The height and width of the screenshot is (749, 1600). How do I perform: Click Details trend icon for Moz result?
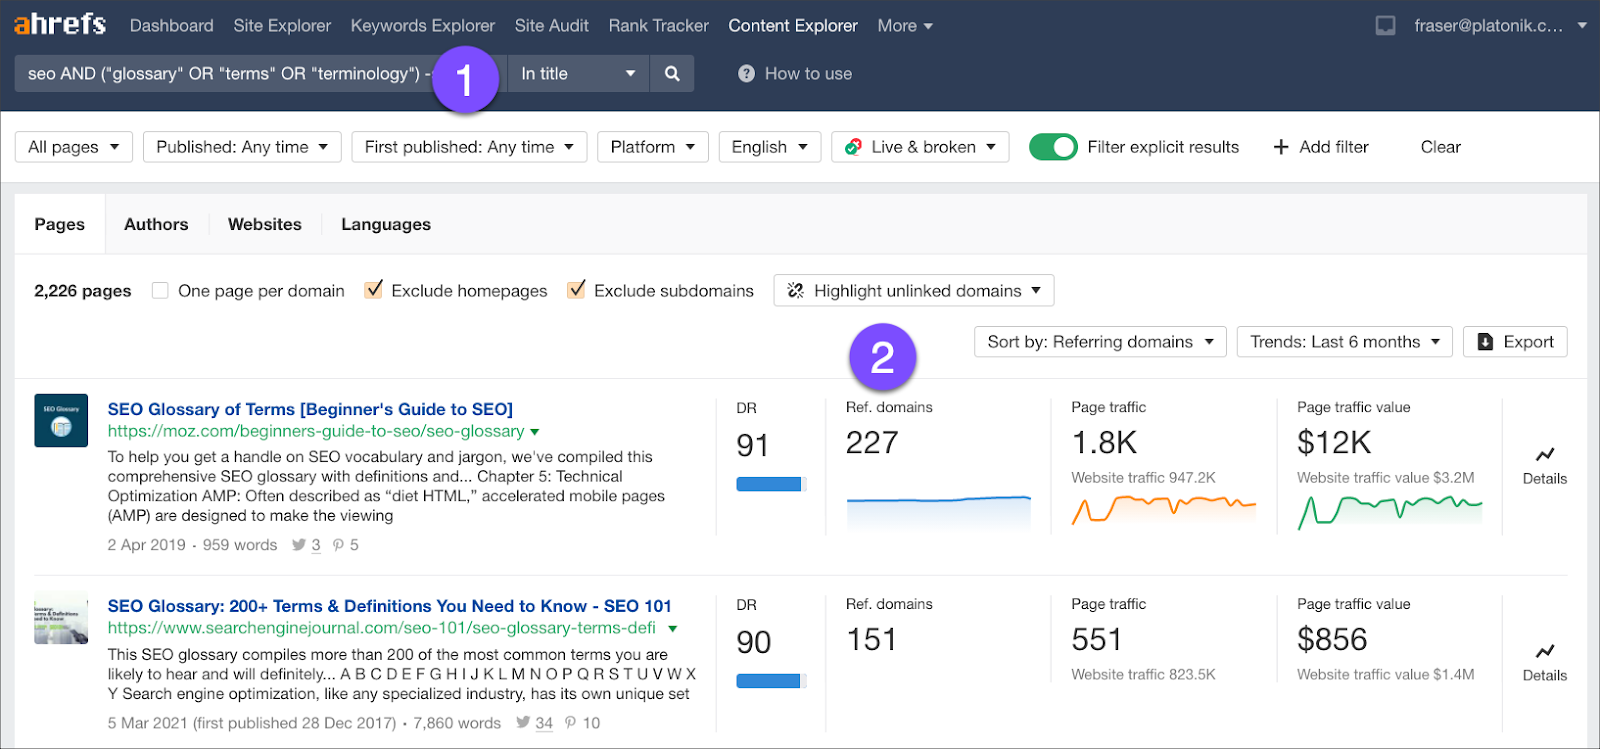1544,455
